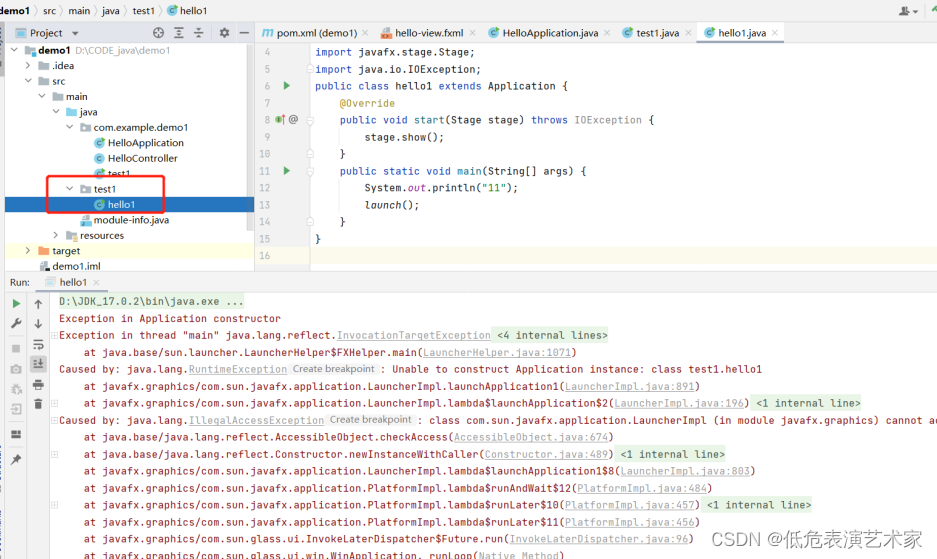Click the Print console output icon

[38, 384]
